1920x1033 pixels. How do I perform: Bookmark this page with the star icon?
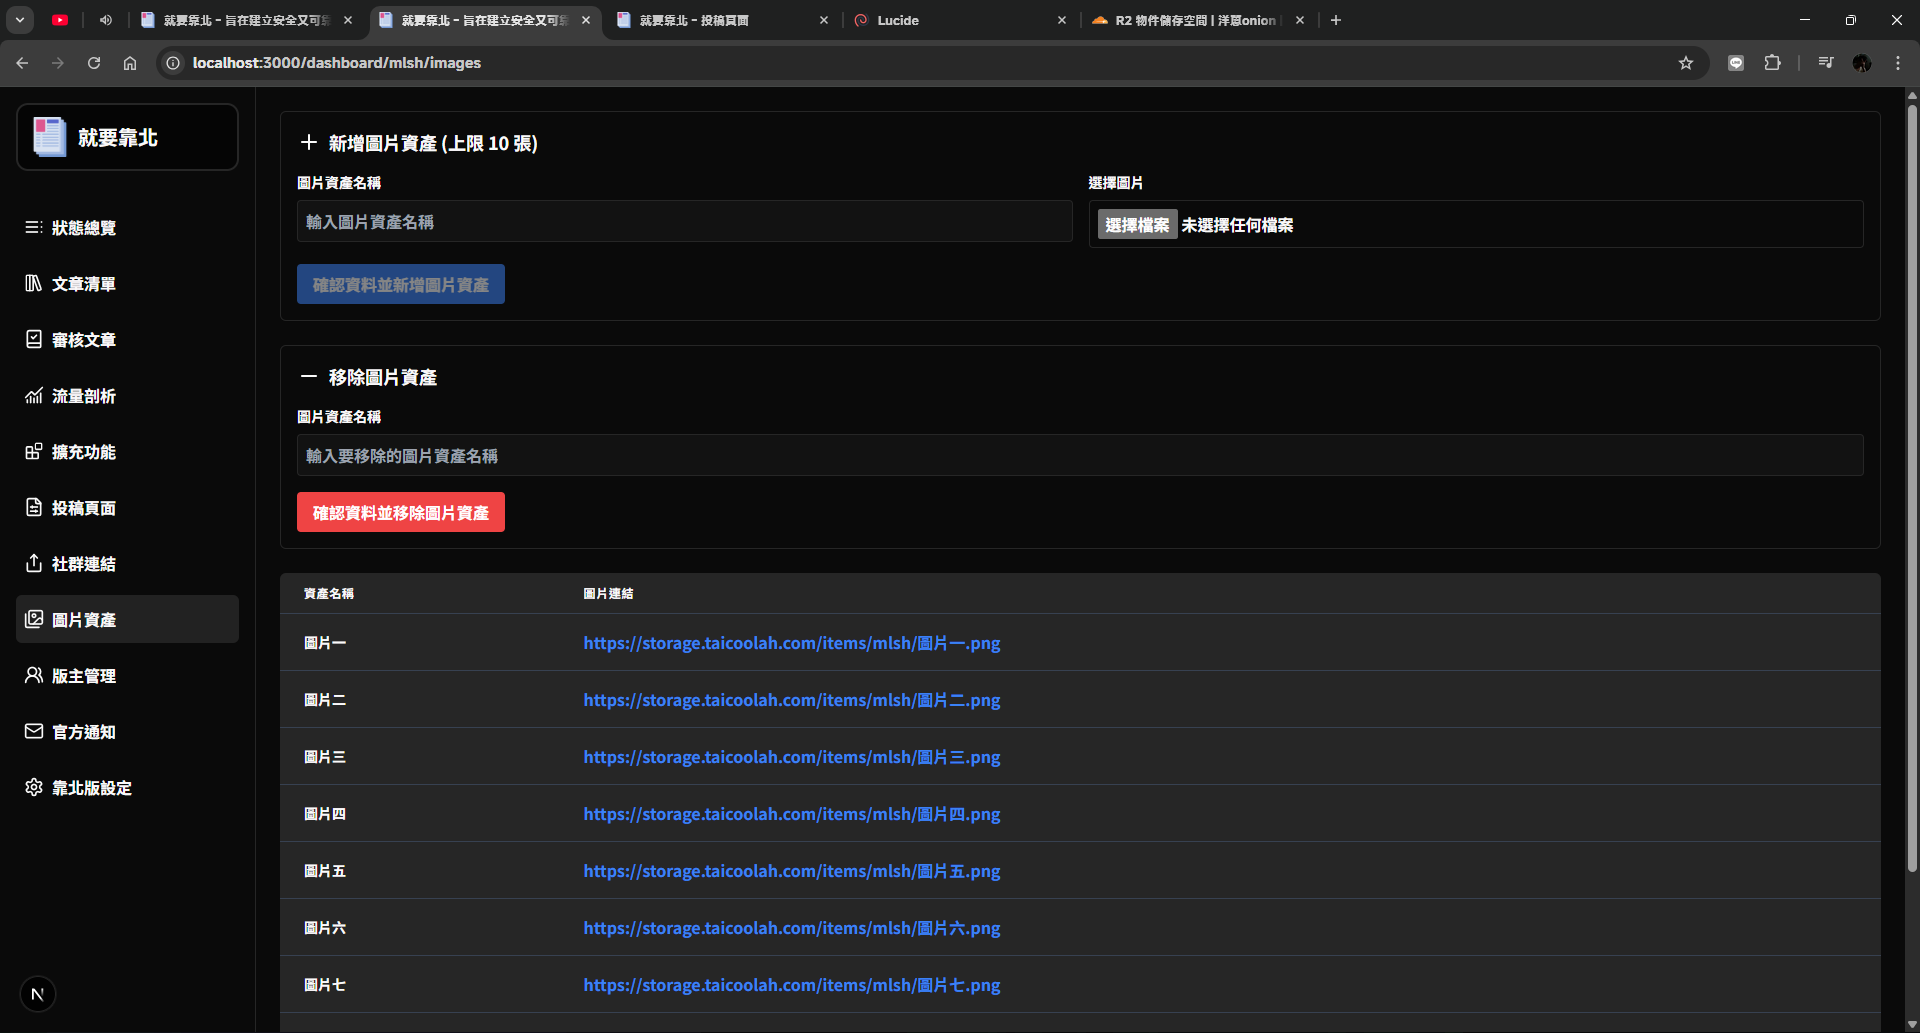pyautogui.click(x=1686, y=63)
